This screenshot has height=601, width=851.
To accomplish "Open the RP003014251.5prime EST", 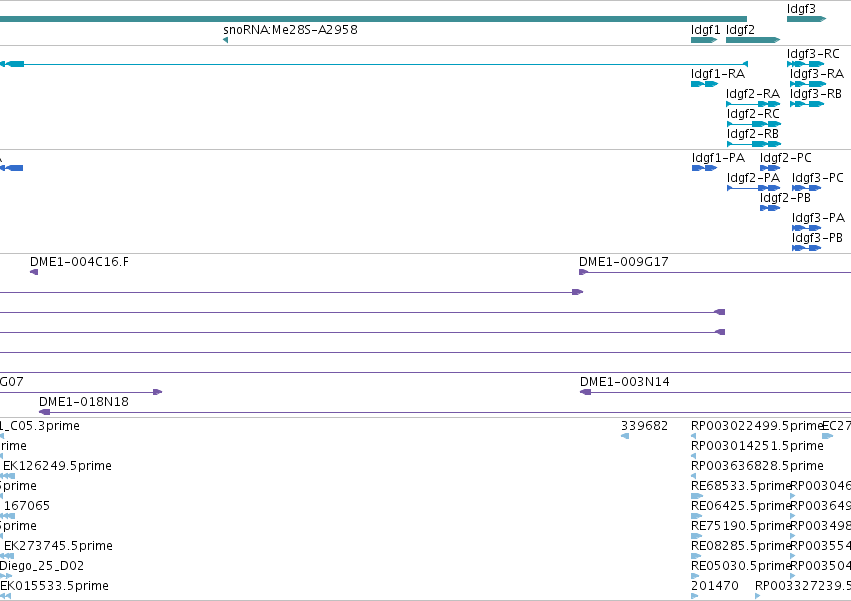I will click(x=757, y=446).
